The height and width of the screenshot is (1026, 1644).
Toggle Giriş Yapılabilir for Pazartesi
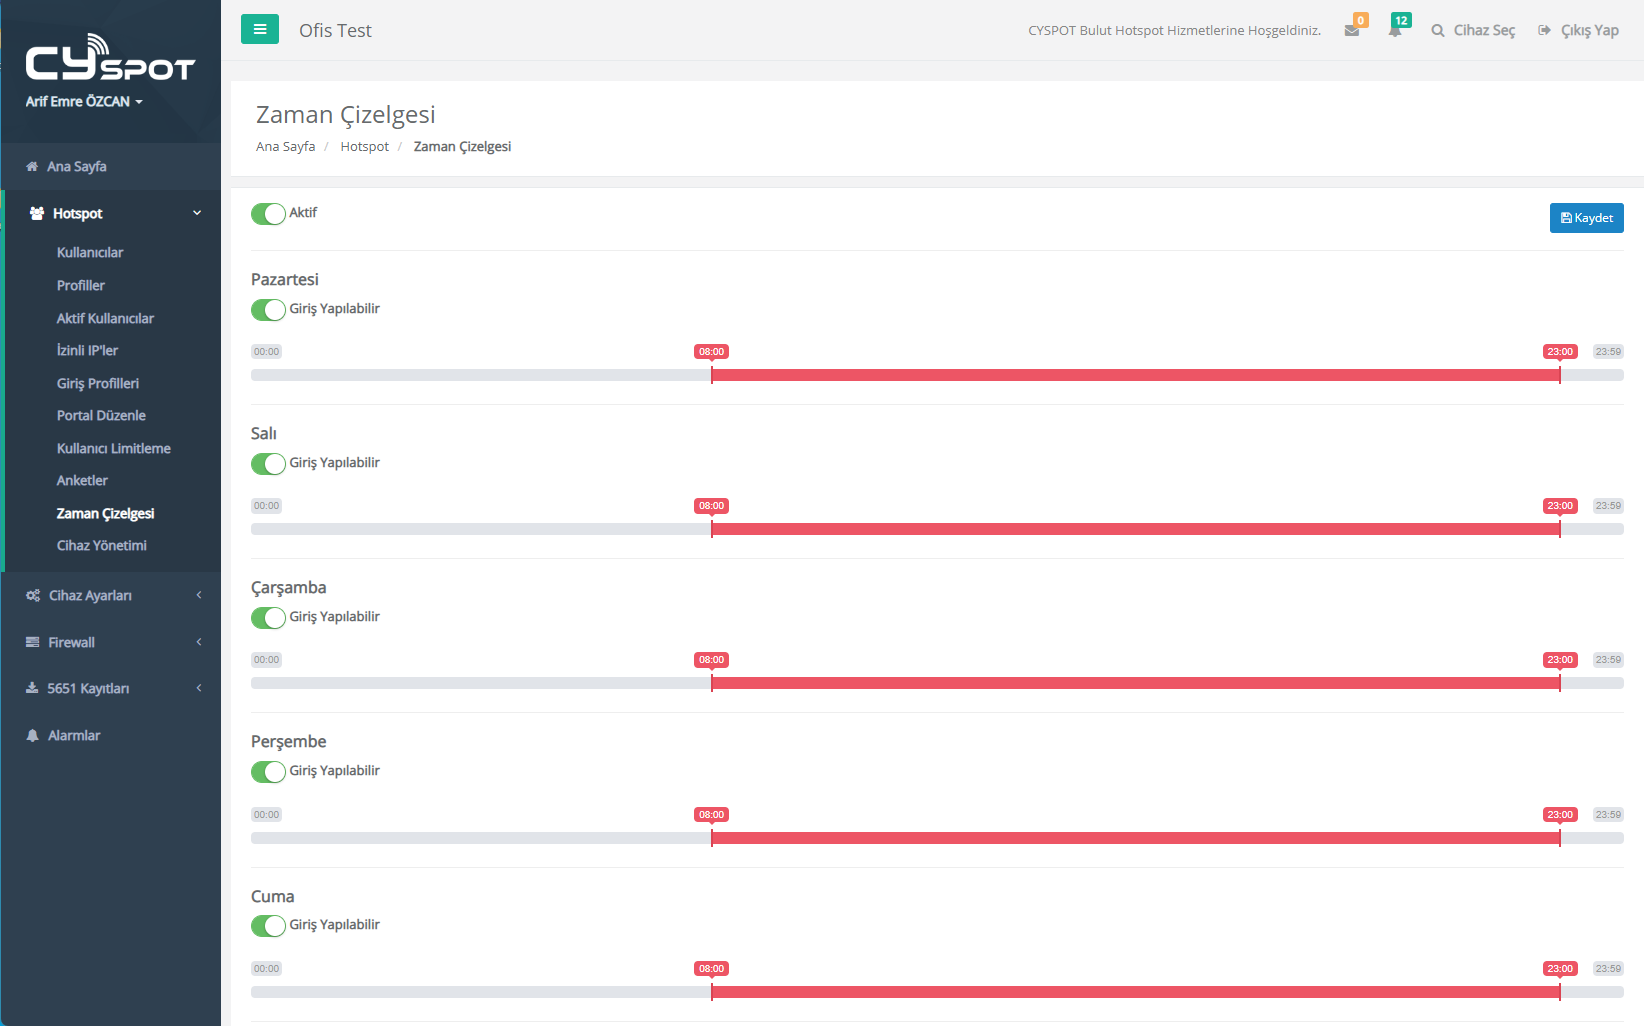tap(268, 310)
